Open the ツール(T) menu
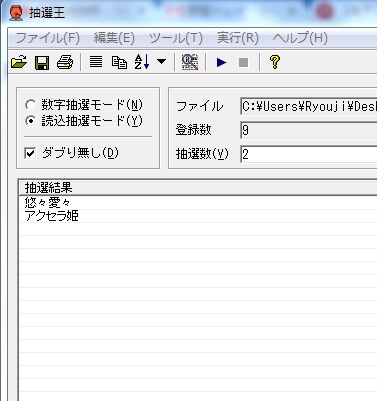The height and width of the screenshot is (401, 377). click(x=176, y=38)
